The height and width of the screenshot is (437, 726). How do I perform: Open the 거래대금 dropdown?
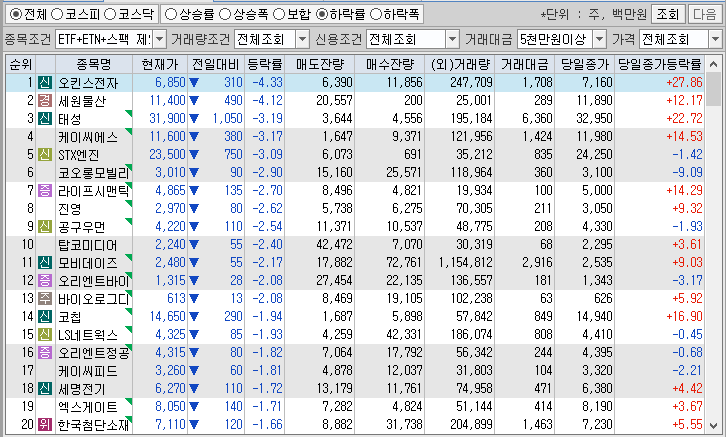pyautogui.click(x=599, y=39)
